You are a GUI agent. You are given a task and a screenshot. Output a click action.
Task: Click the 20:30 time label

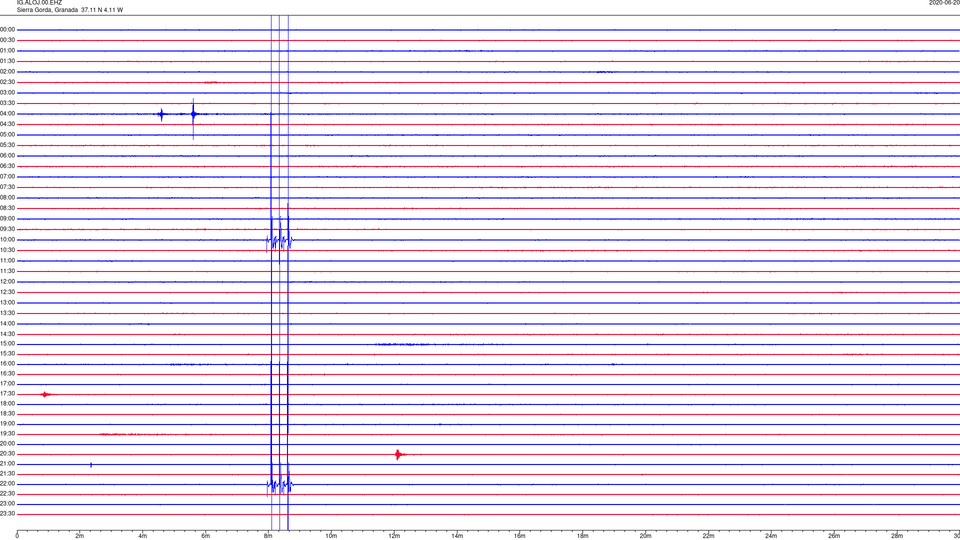[x=8, y=454]
